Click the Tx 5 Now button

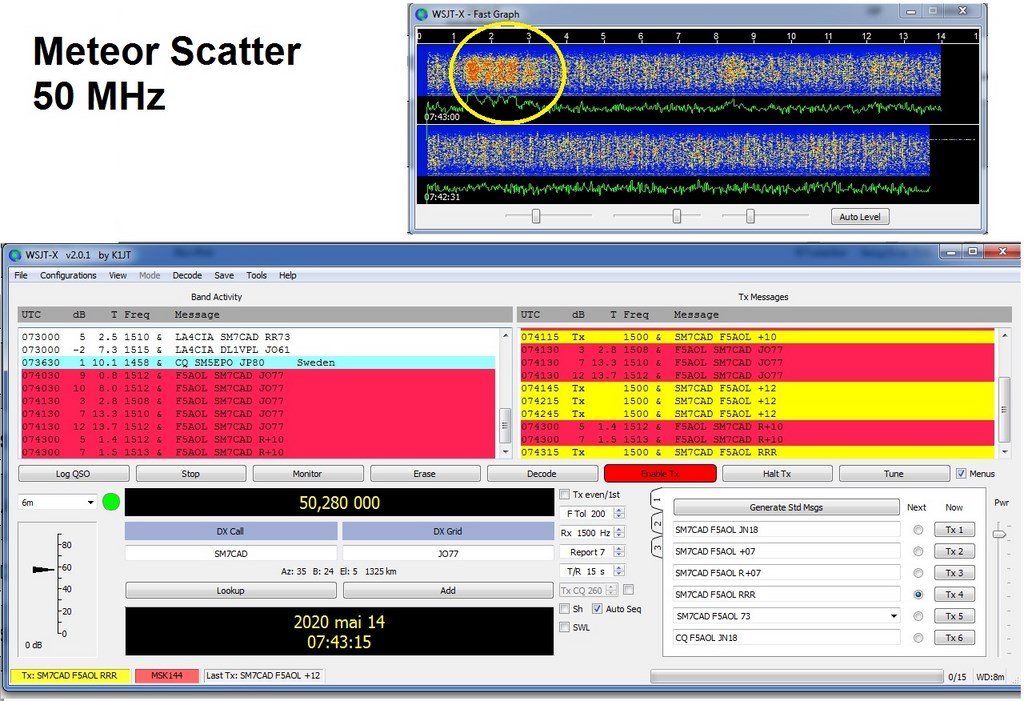pos(954,616)
